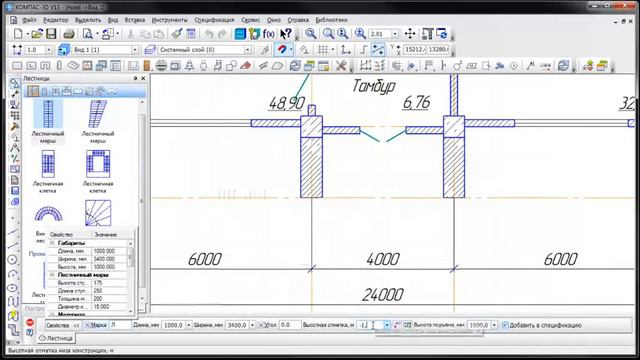
Task: Collapse the Габариты property group
Action: tap(52, 243)
